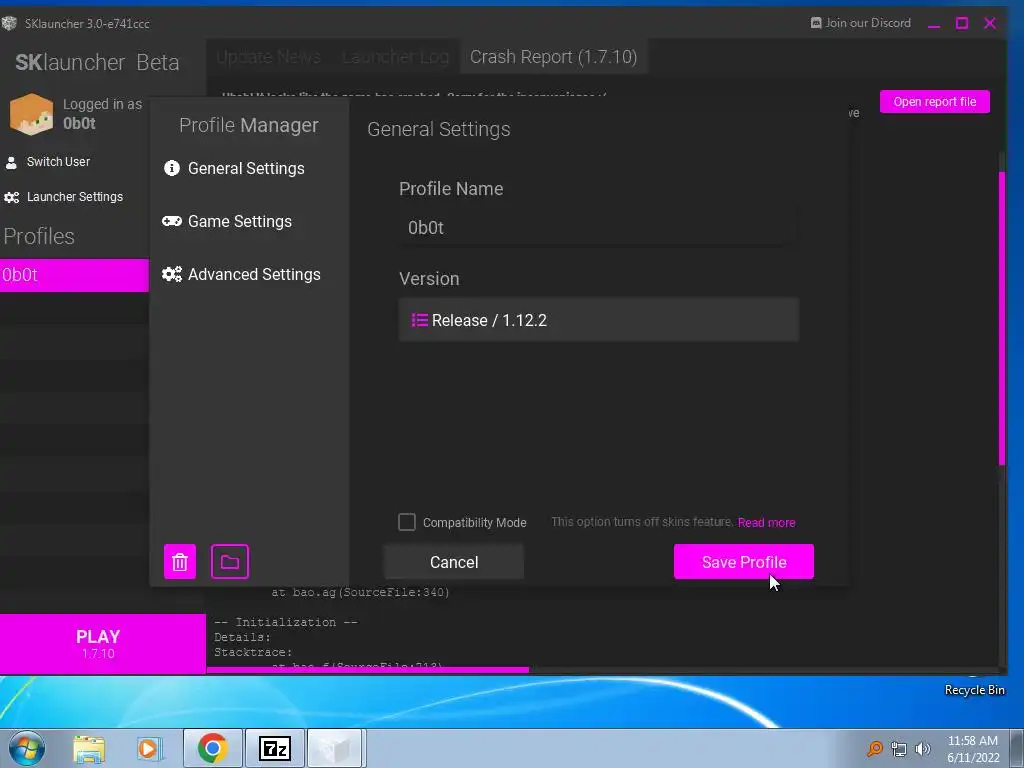Click the Discord logo icon

pos(816,23)
